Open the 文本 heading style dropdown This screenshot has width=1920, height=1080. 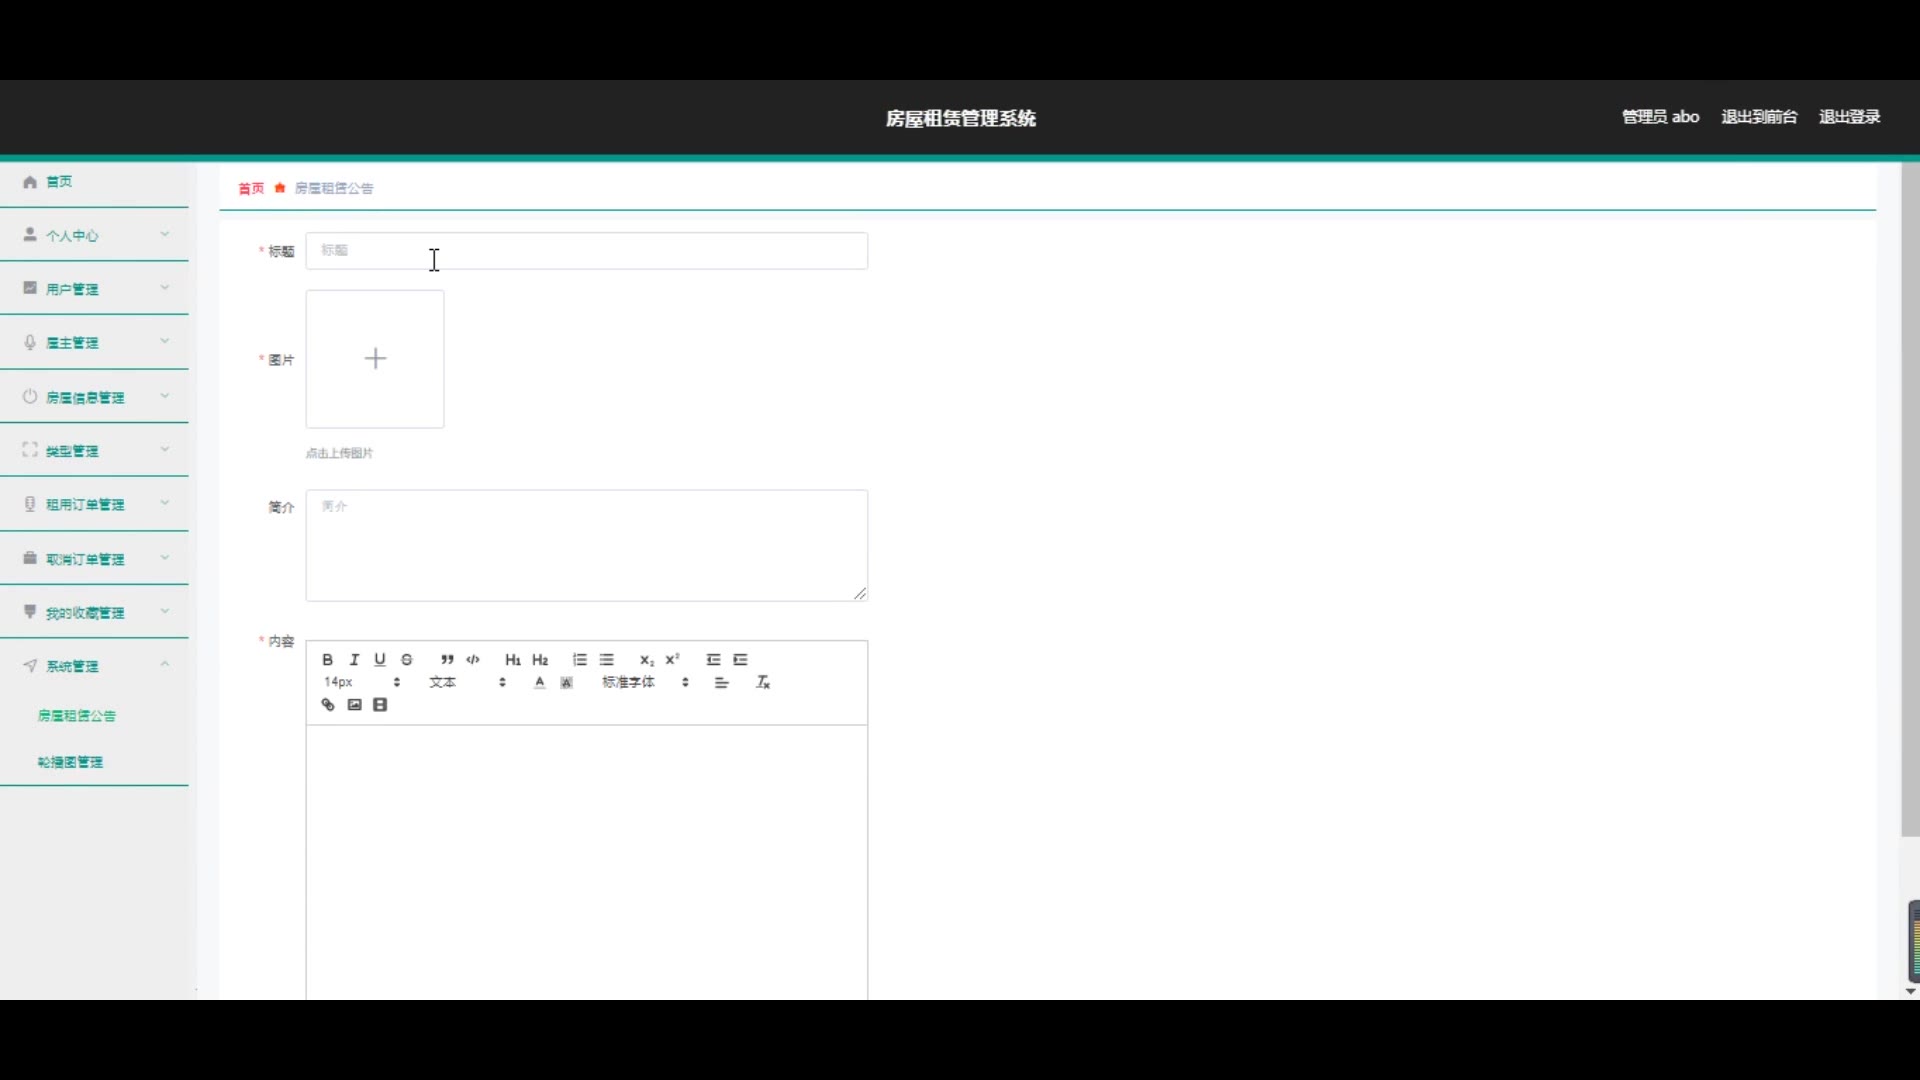tap(468, 683)
